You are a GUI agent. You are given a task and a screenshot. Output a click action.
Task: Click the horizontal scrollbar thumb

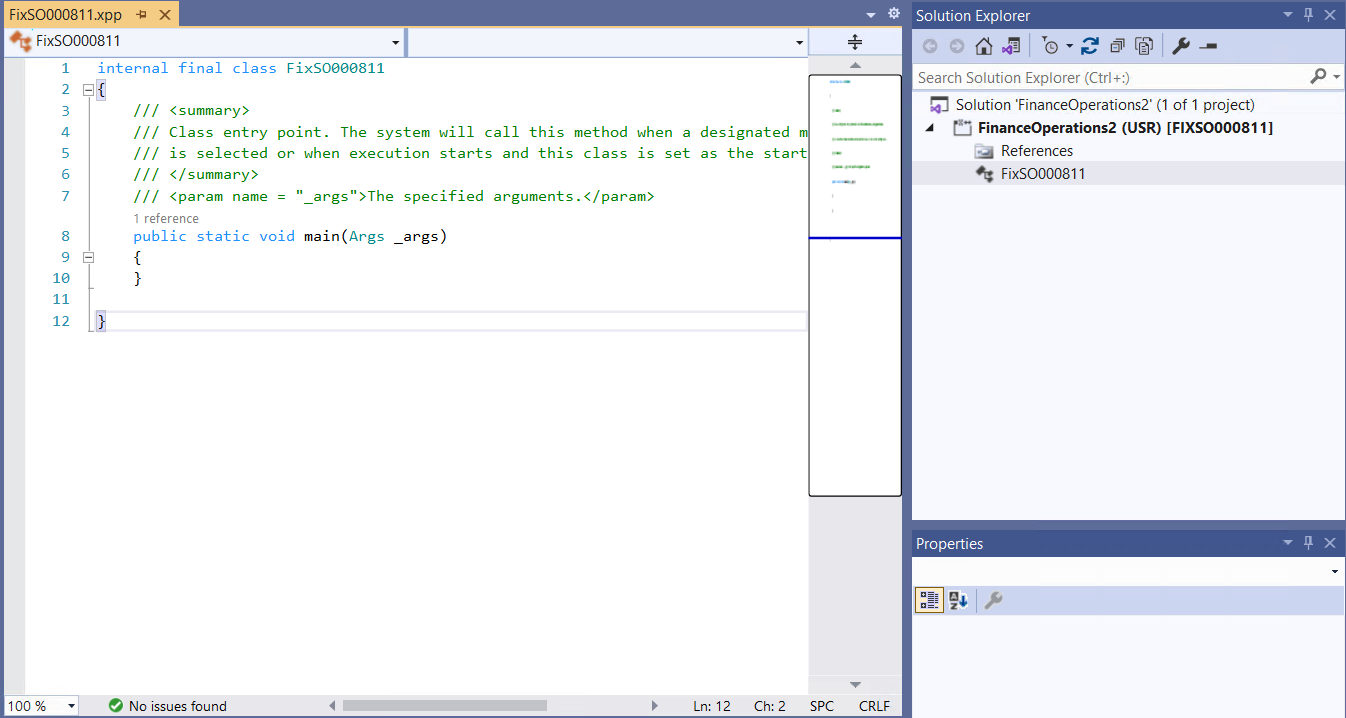pyautogui.click(x=444, y=706)
